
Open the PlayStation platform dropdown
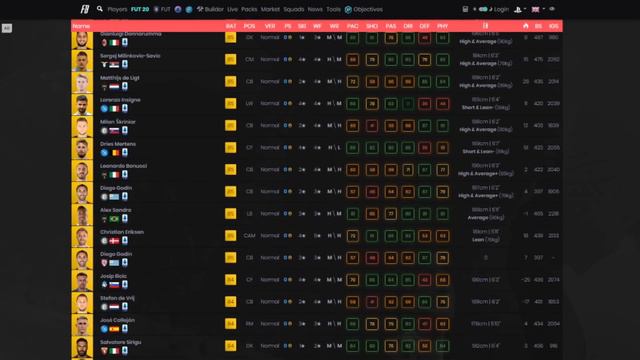coord(520,9)
